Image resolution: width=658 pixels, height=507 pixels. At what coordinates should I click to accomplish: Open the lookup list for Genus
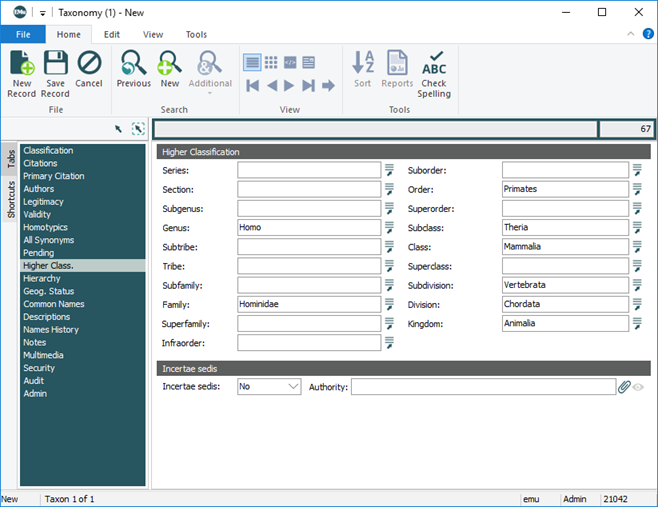(x=389, y=228)
